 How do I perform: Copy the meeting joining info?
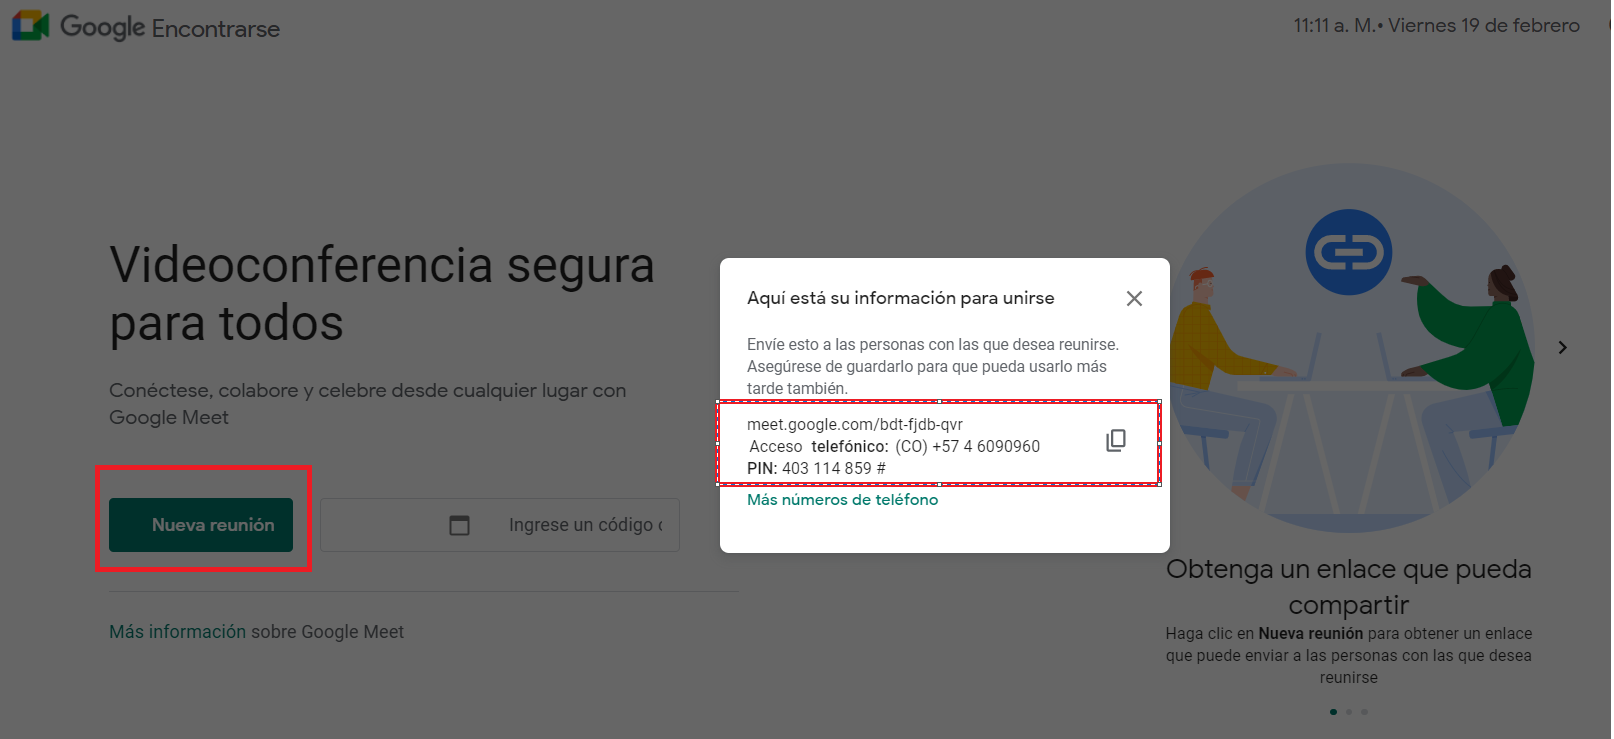click(x=1116, y=441)
